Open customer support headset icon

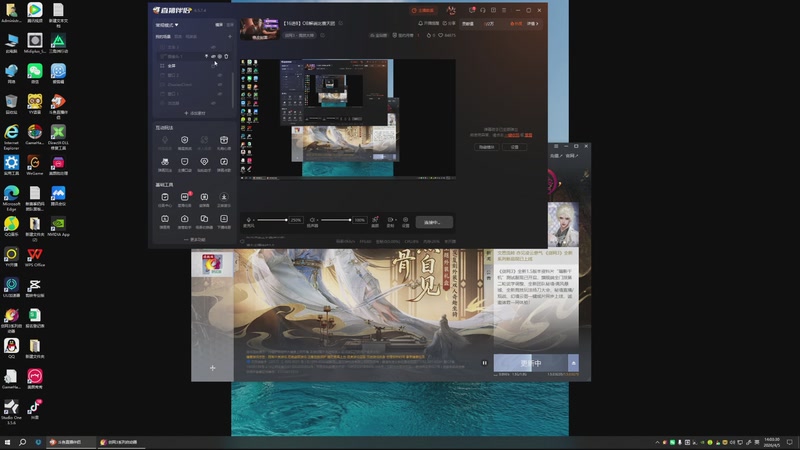click(x=483, y=10)
